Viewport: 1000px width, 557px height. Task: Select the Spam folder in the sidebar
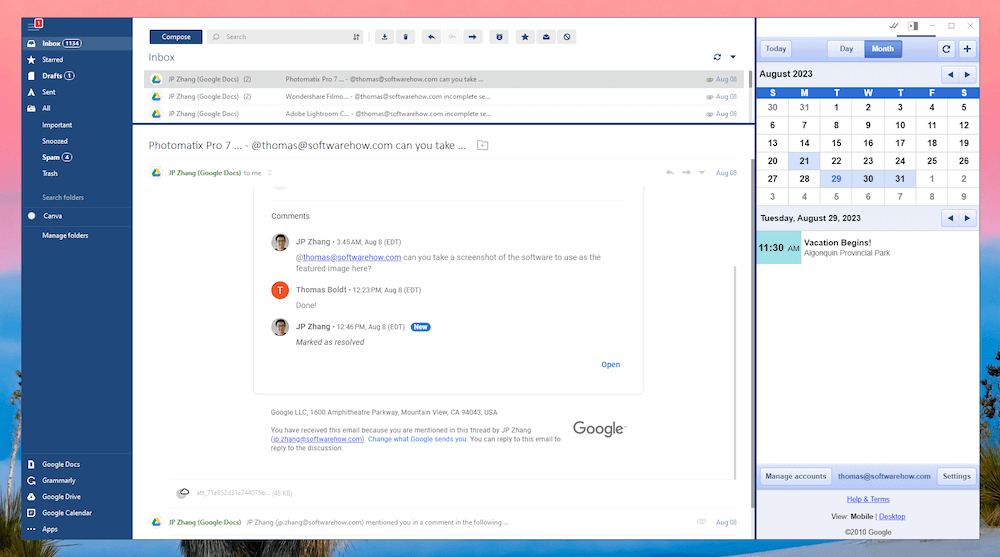click(x=51, y=157)
